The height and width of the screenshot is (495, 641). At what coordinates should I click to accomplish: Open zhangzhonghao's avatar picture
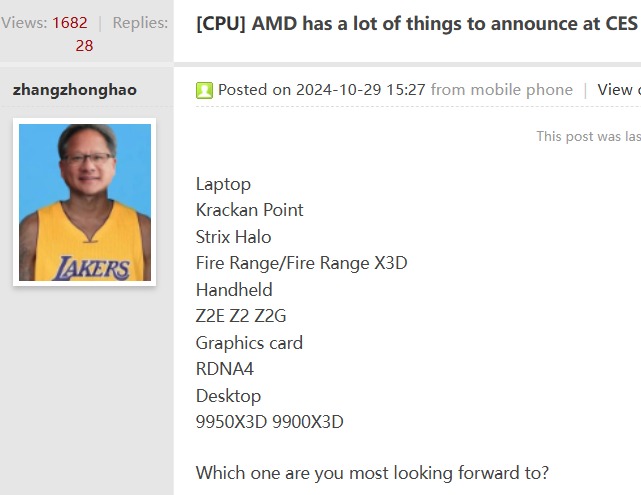click(x=85, y=202)
